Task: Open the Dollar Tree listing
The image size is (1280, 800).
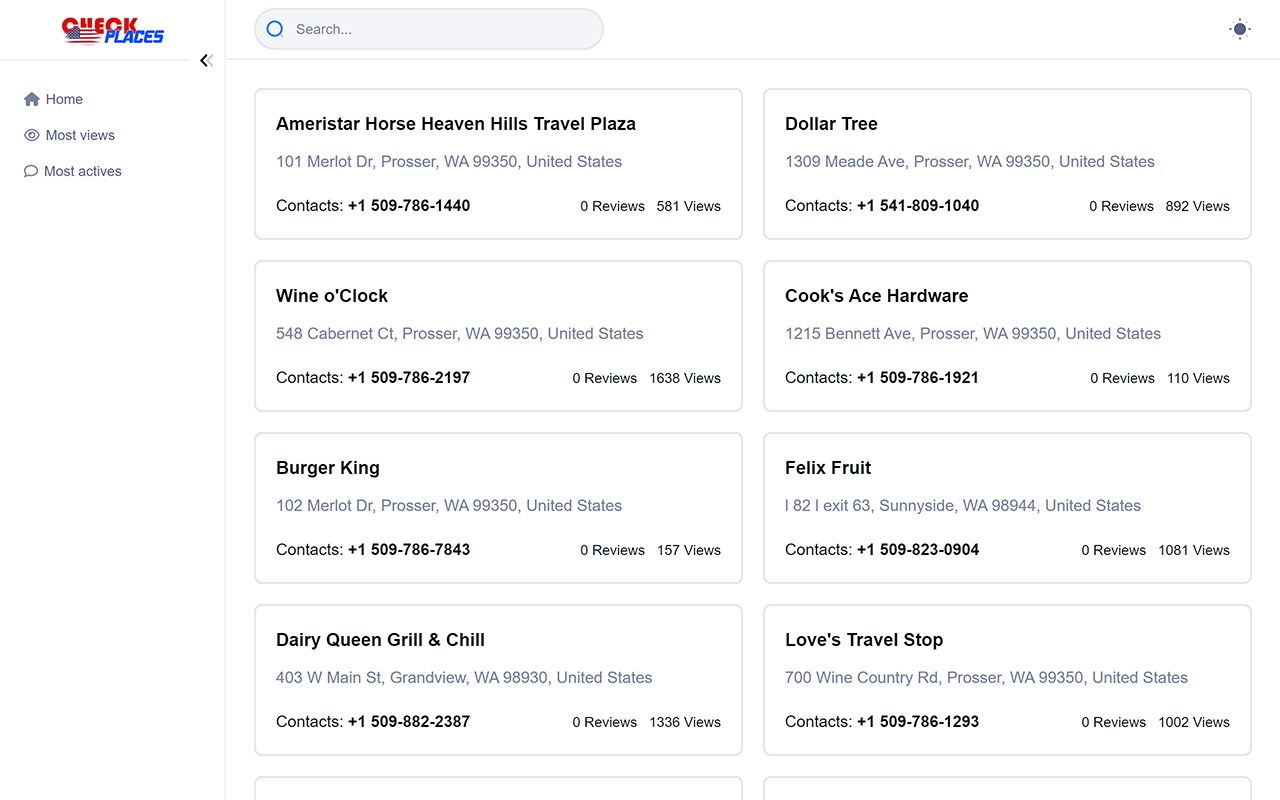Action: point(831,124)
